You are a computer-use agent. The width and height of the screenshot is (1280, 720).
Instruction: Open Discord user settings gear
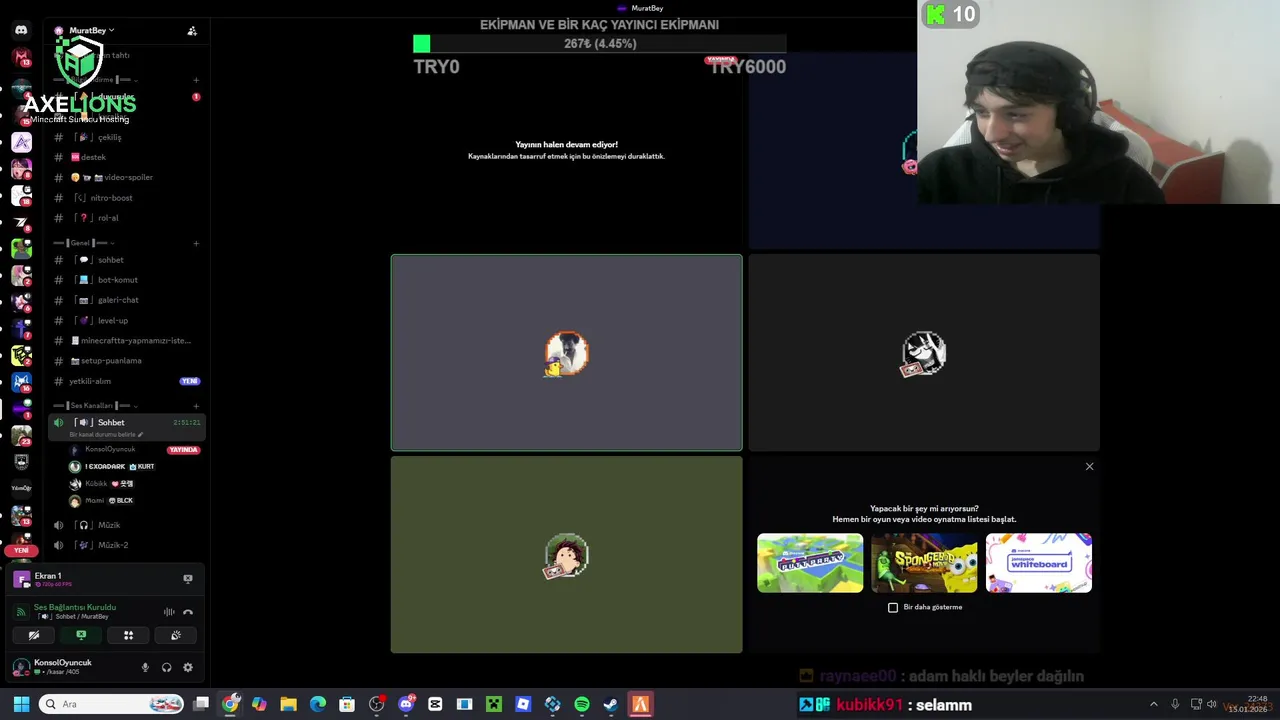click(x=187, y=667)
